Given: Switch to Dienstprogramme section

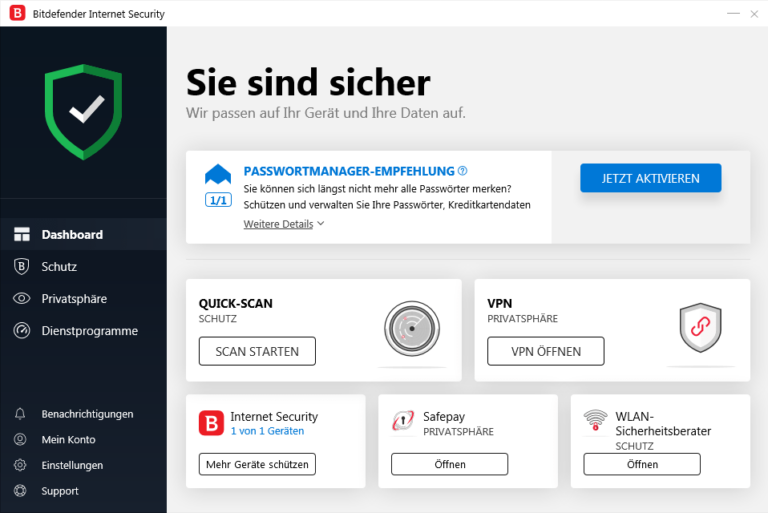Looking at the screenshot, I should tap(83, 330).
